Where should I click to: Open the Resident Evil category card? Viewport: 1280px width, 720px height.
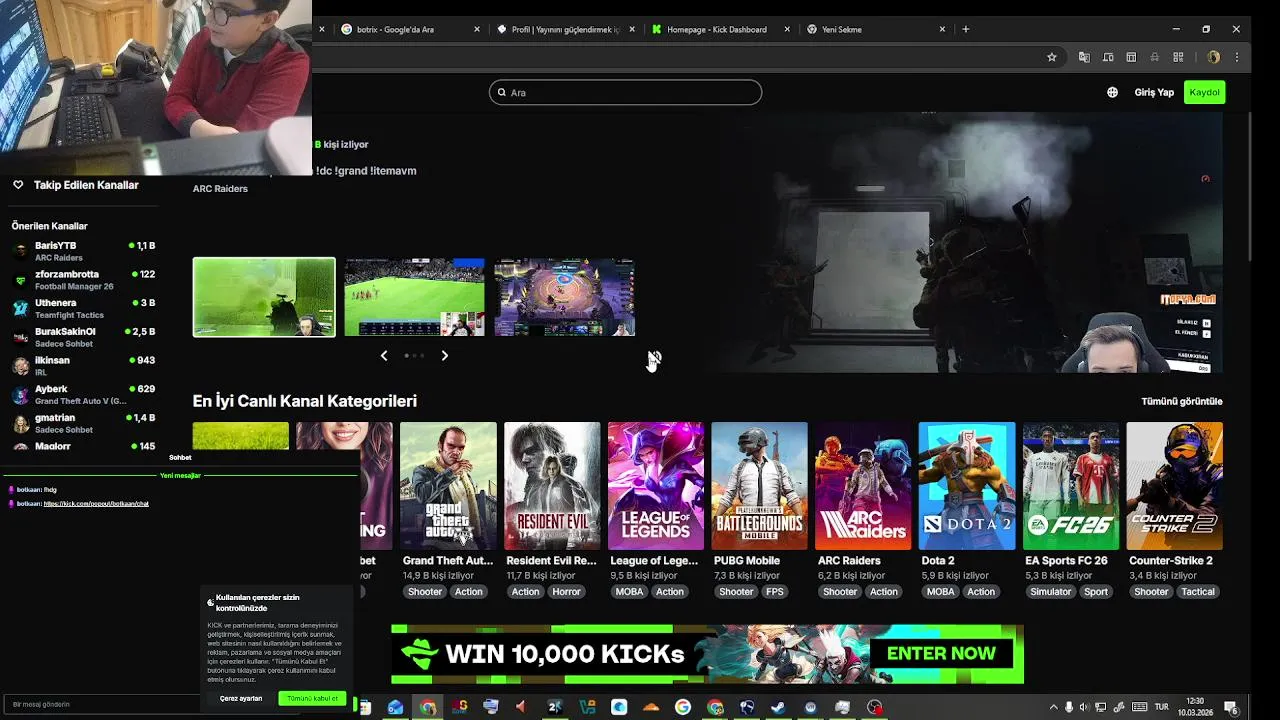click(552, 486)
